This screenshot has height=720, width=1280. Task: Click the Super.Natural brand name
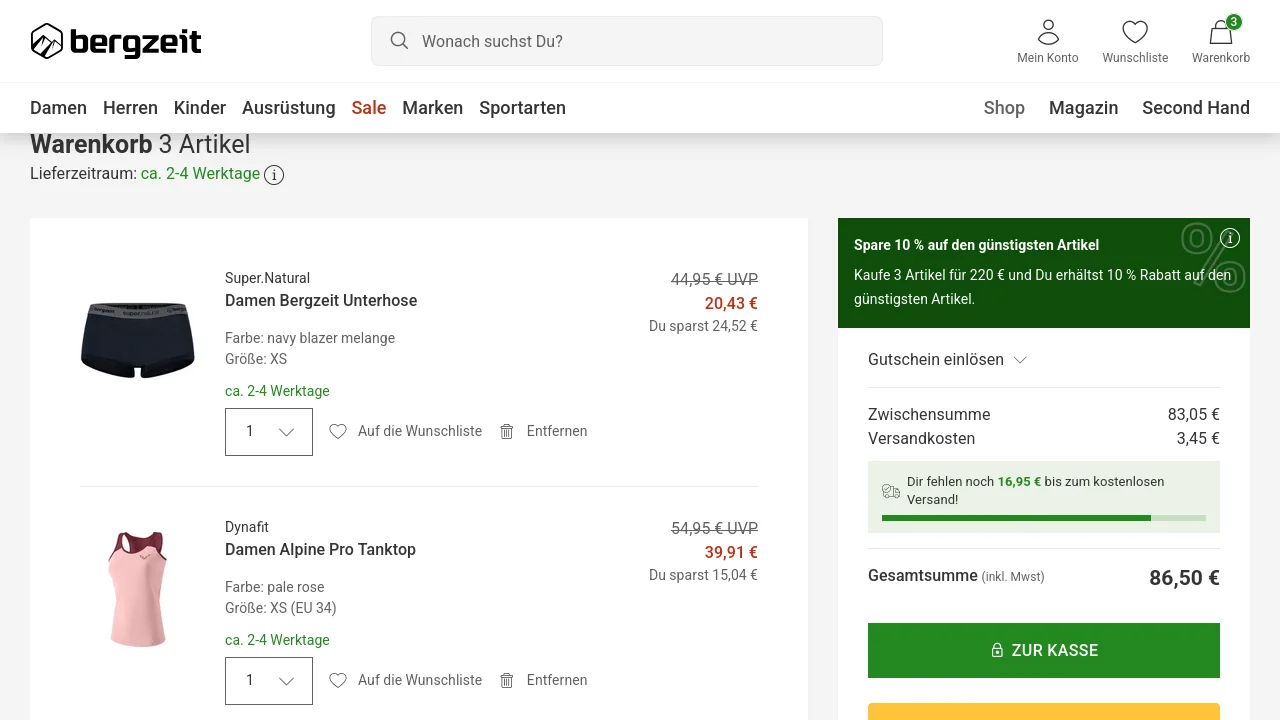coord(267,278)
